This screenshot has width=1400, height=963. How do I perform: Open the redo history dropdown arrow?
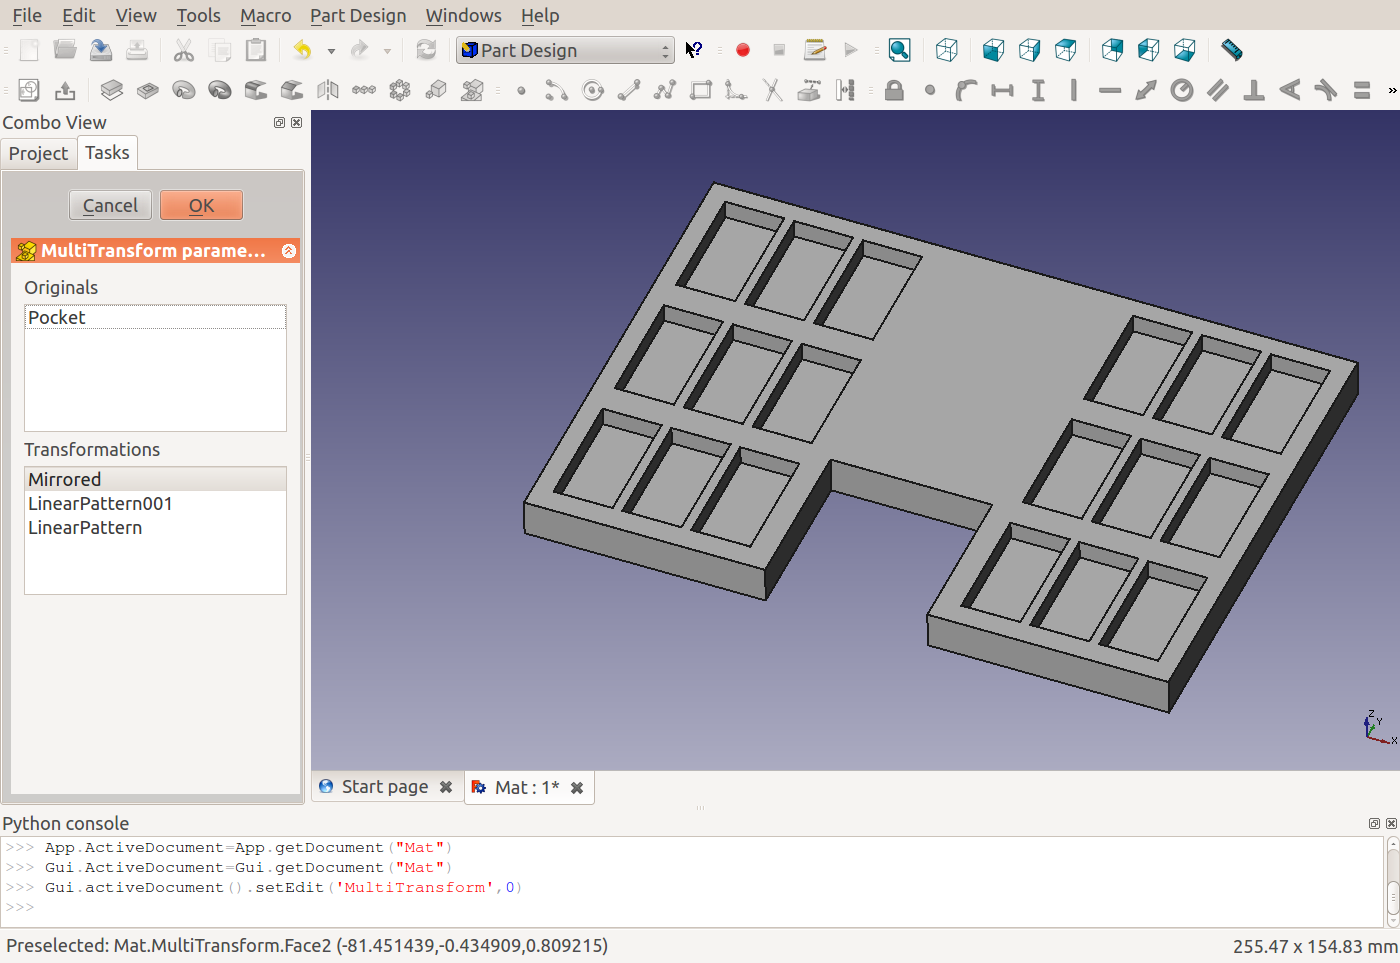point(387,51)
